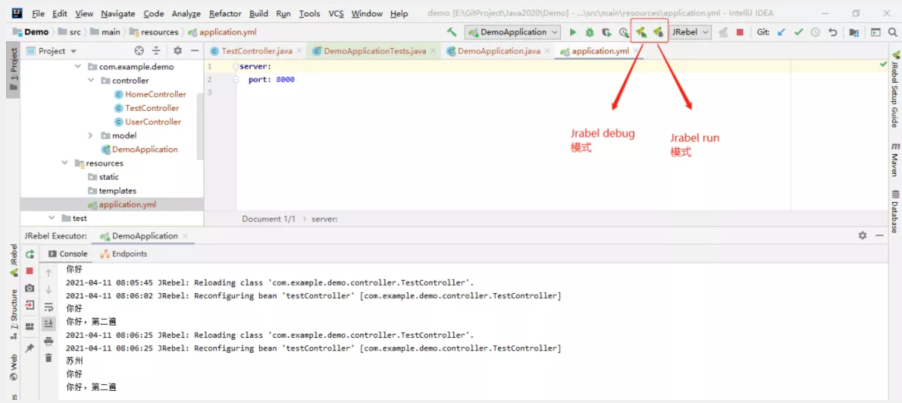Clear console with the trash icon
The height and width of the screenshot is (403, 902).
point(49,358)
